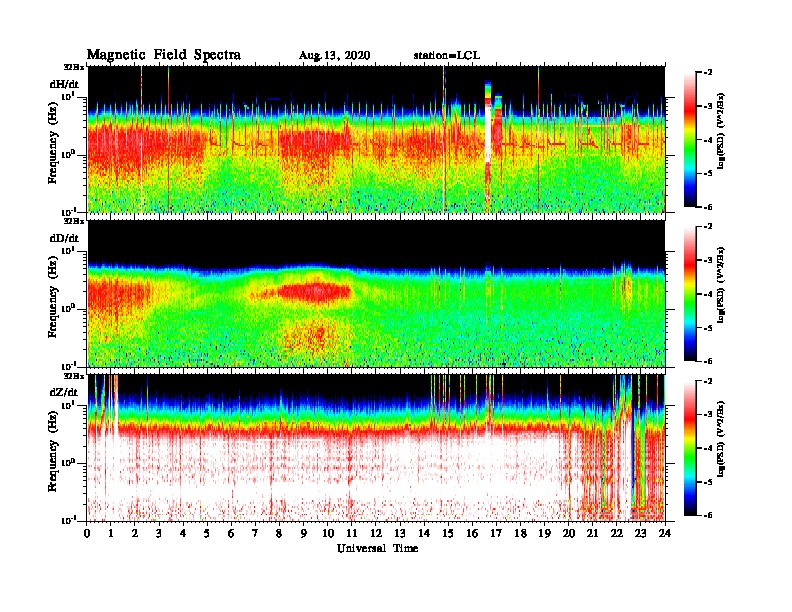Click the "24" hour tick on the time axis
This screenshot has height=612, width=792.
point(665,534)
